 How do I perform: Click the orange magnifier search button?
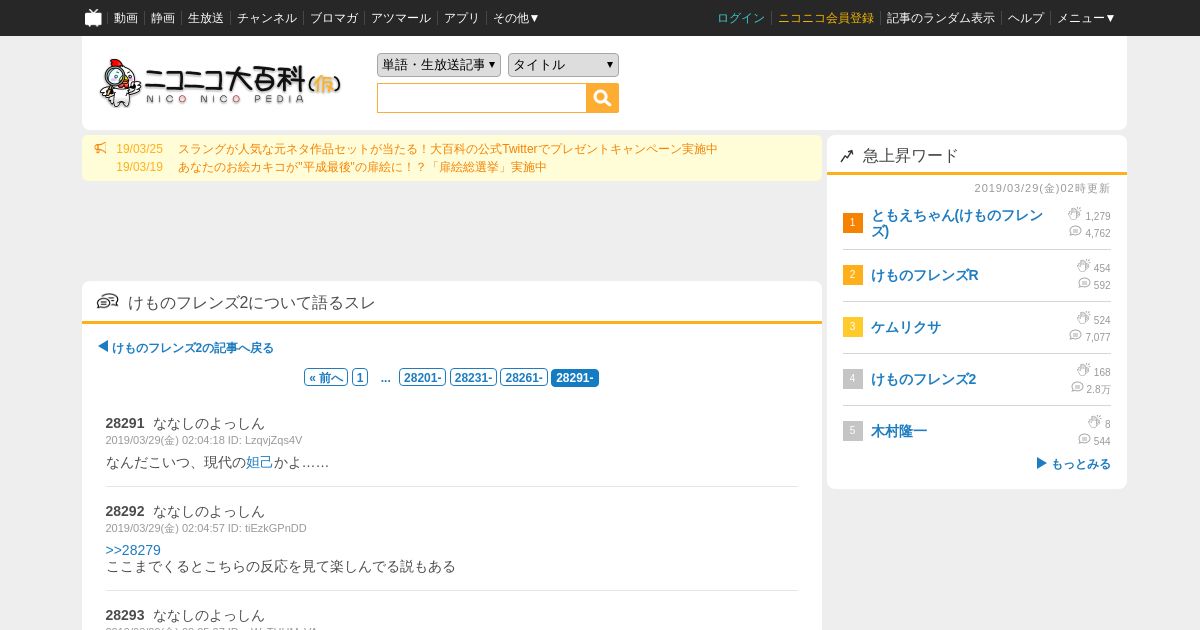point(602,98)
